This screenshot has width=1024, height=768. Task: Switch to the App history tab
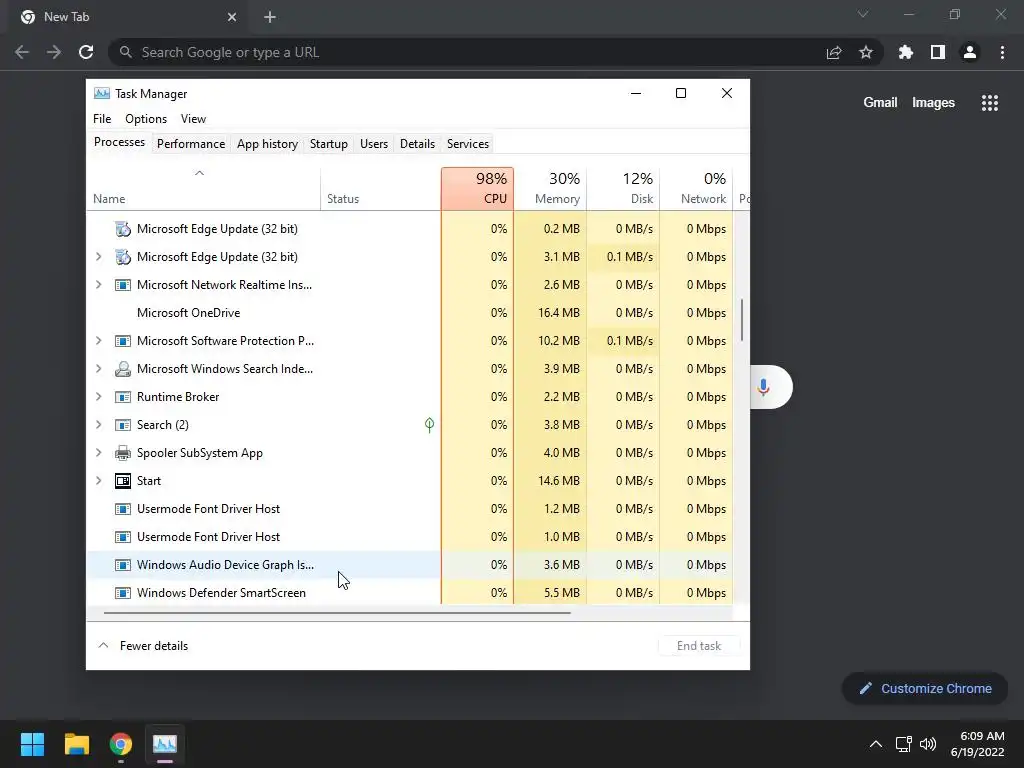click(267, 144)
